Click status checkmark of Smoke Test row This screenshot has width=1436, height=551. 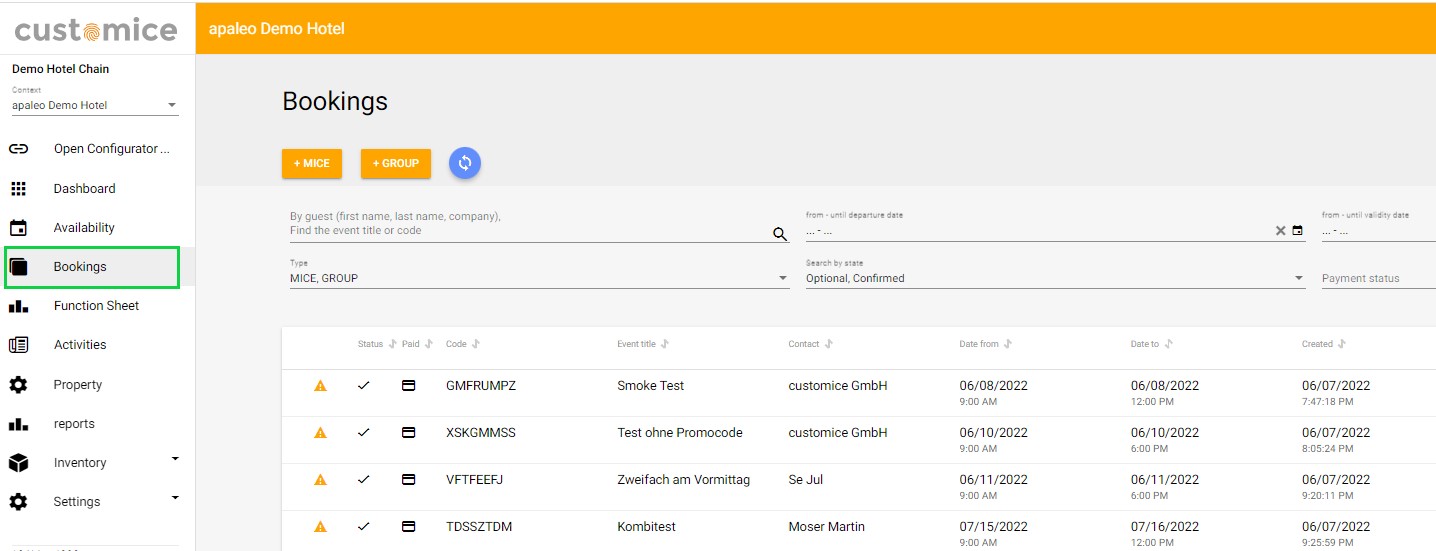point(364,385)
